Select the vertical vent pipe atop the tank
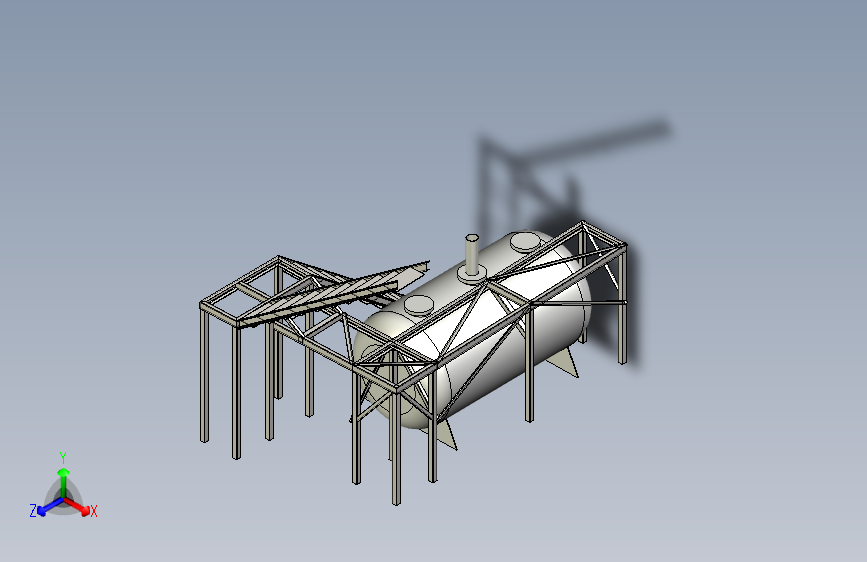Screen dimensions: 867x562 click(x=472, y=254)
